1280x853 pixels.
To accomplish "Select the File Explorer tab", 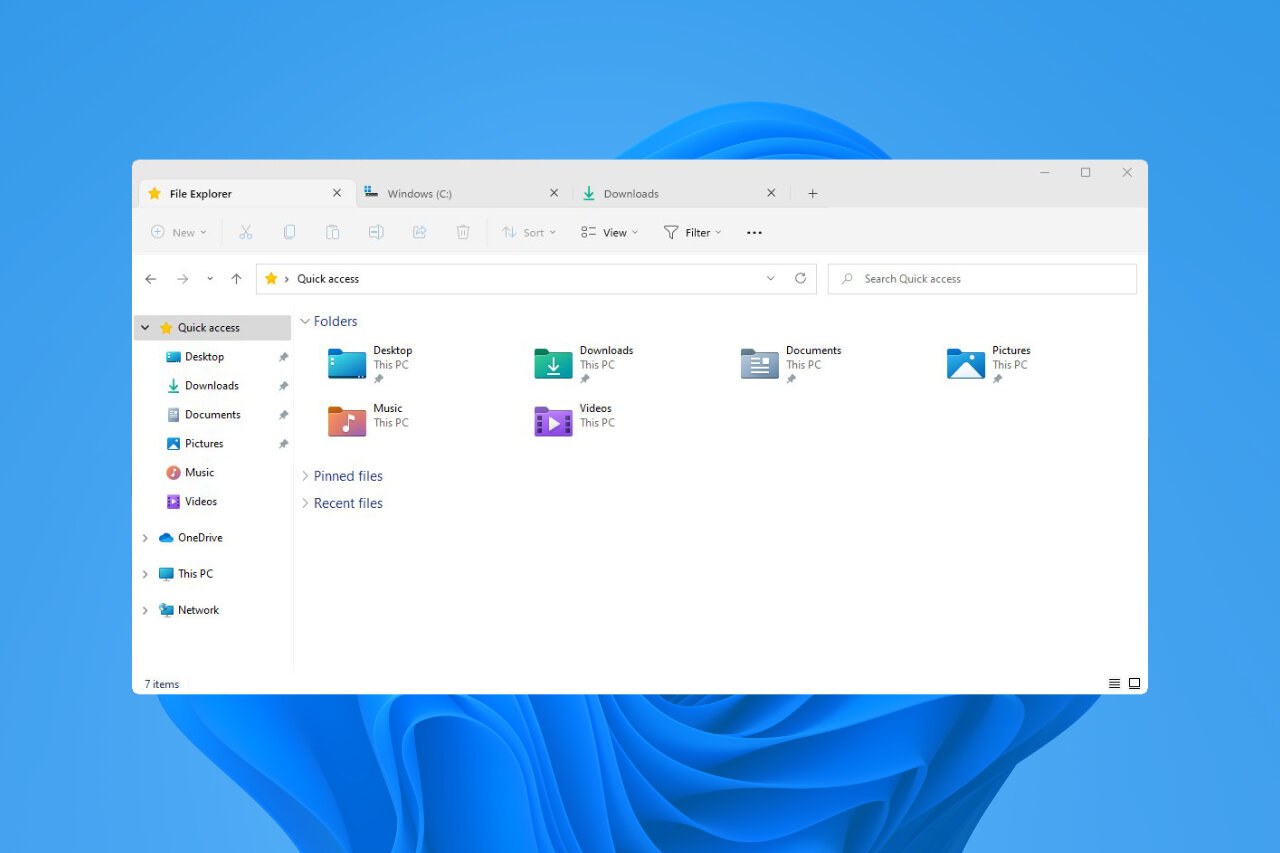I will [x=245, y=193].
